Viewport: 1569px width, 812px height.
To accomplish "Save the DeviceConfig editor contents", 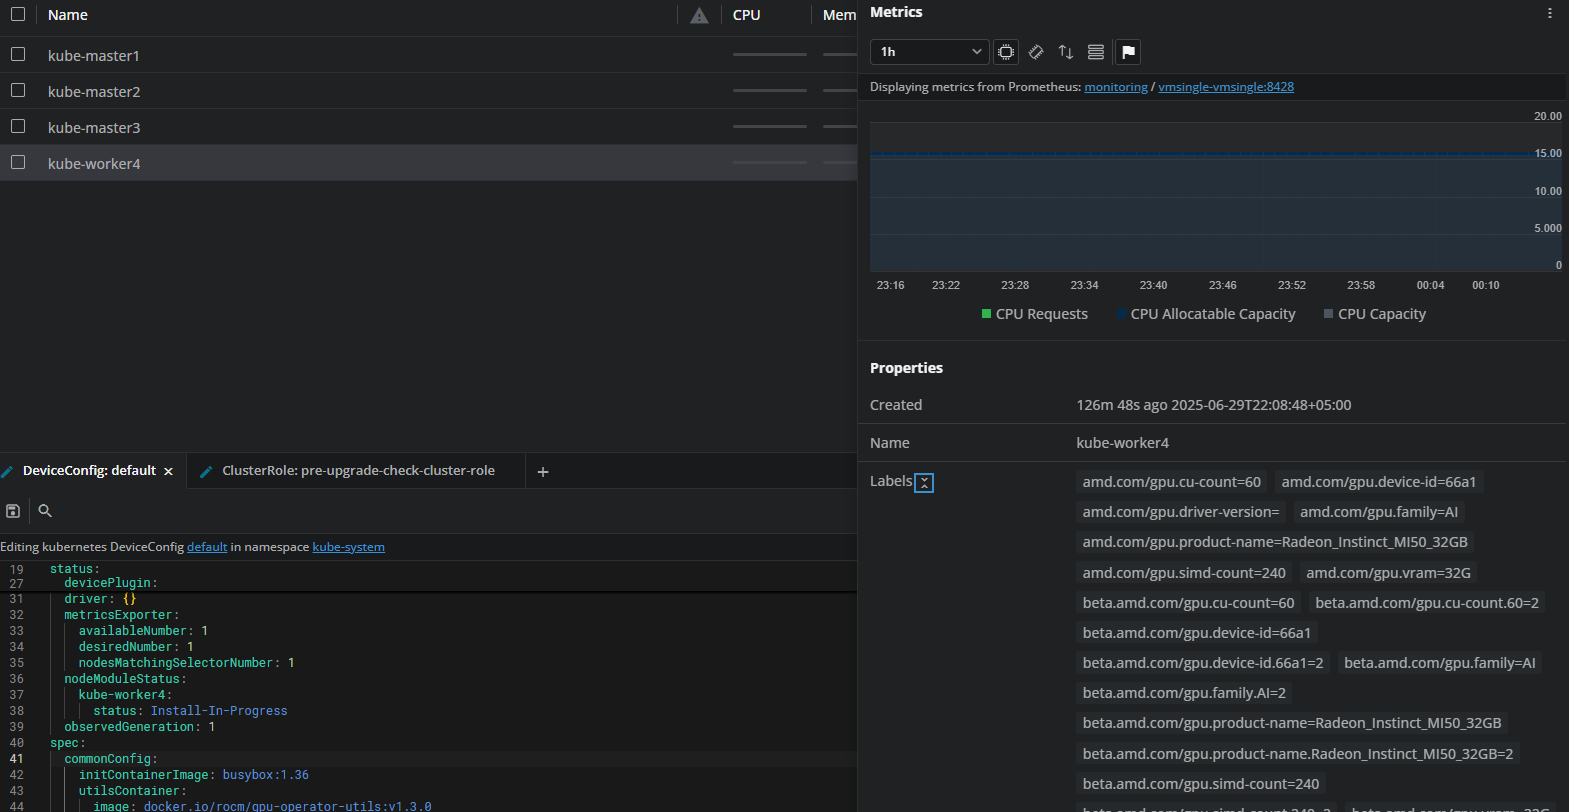I will click(x=13, y=511).
